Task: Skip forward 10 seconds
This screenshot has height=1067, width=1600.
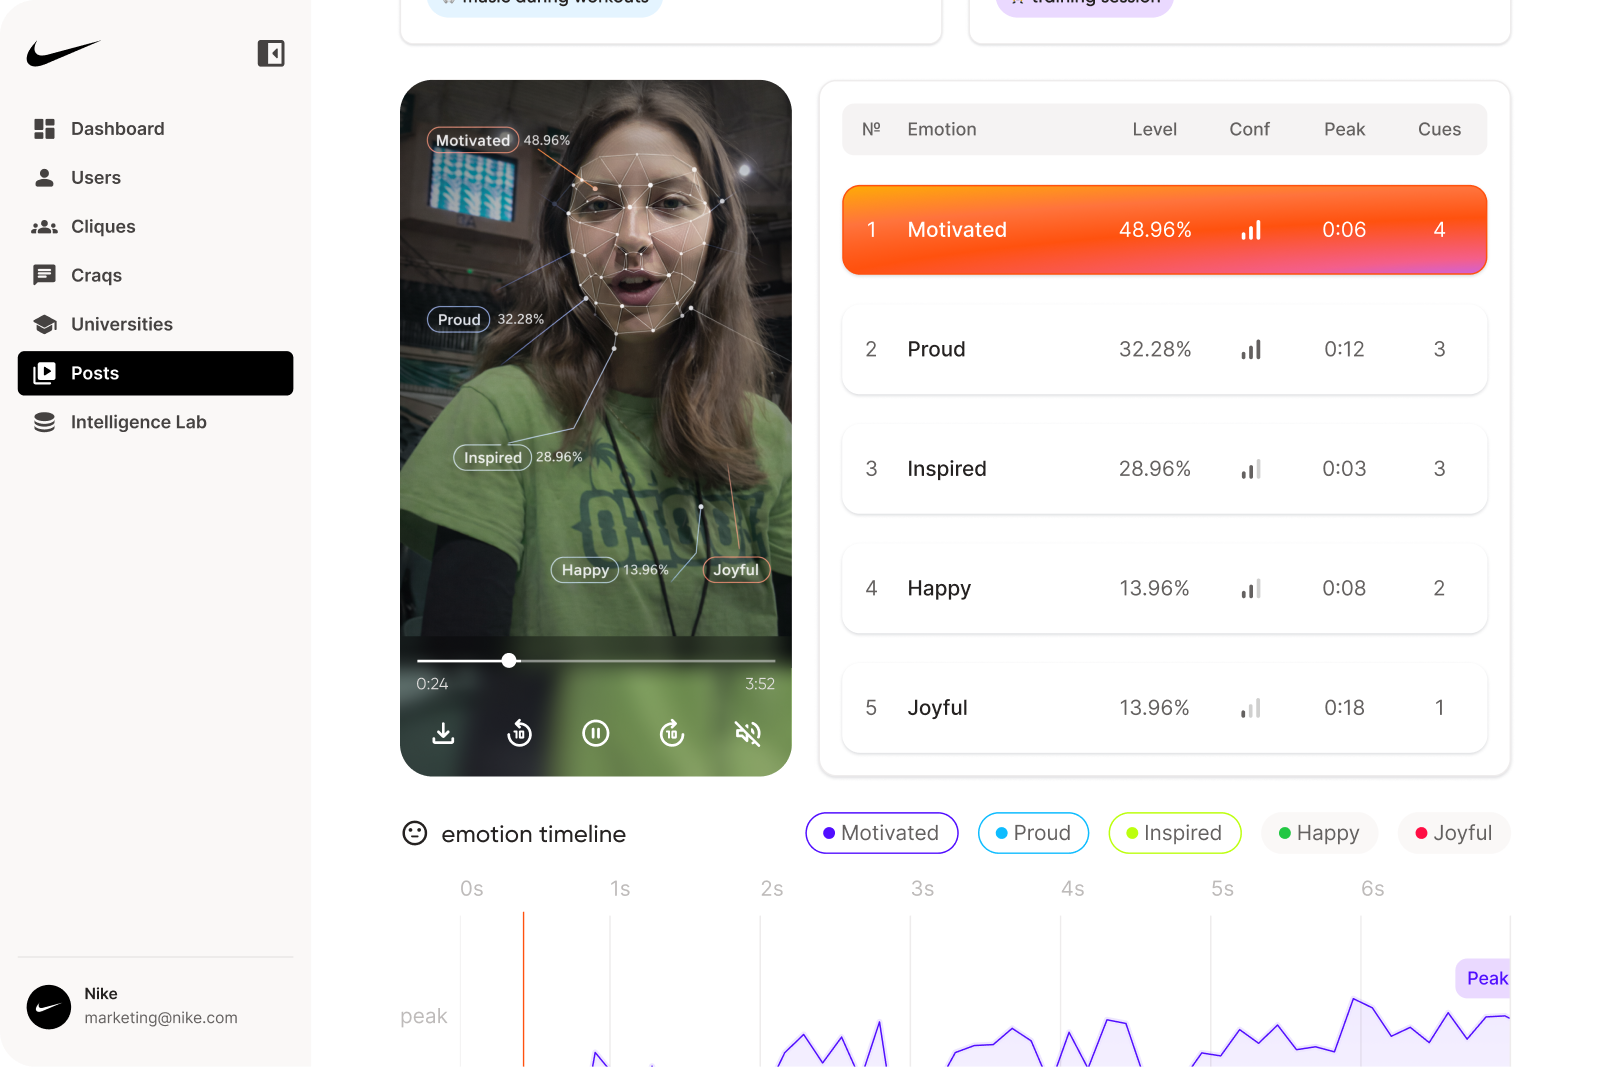Action: (x=672, y=734)
